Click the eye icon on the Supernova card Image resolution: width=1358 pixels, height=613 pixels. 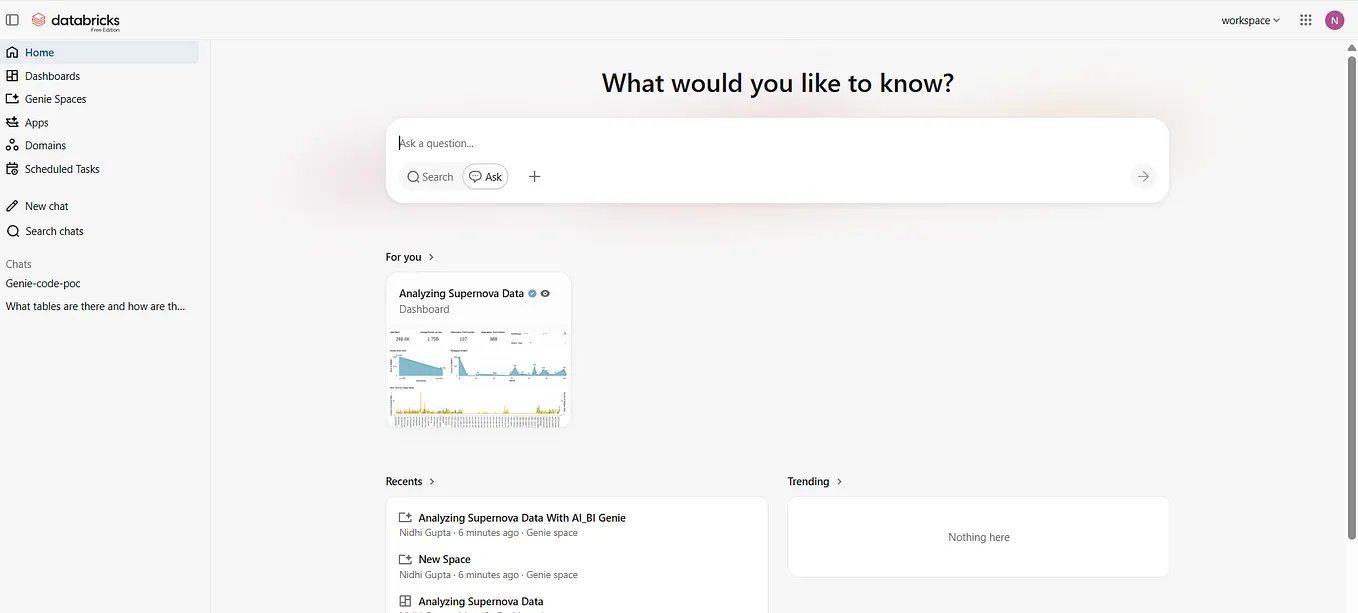pos(545,294)
